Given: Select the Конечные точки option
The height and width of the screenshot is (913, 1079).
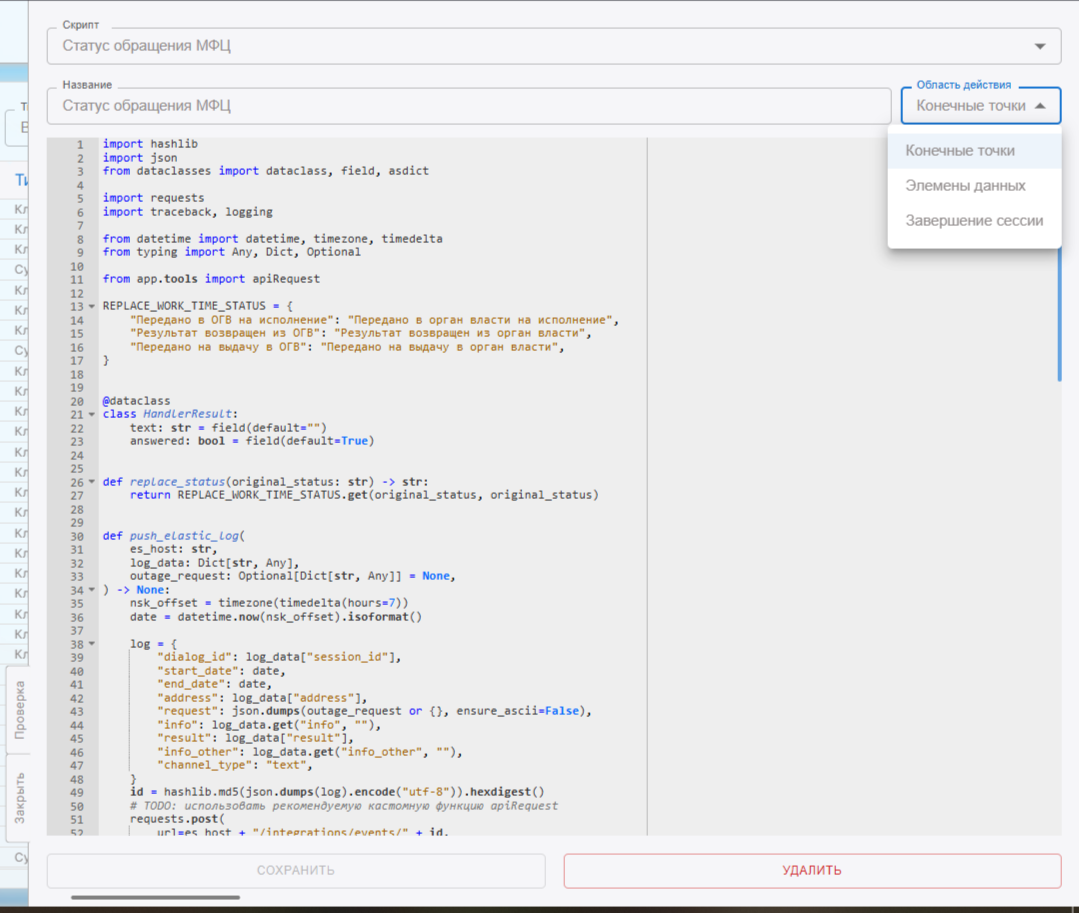Looking at the screenshot, I should click(x=959, y=151).
